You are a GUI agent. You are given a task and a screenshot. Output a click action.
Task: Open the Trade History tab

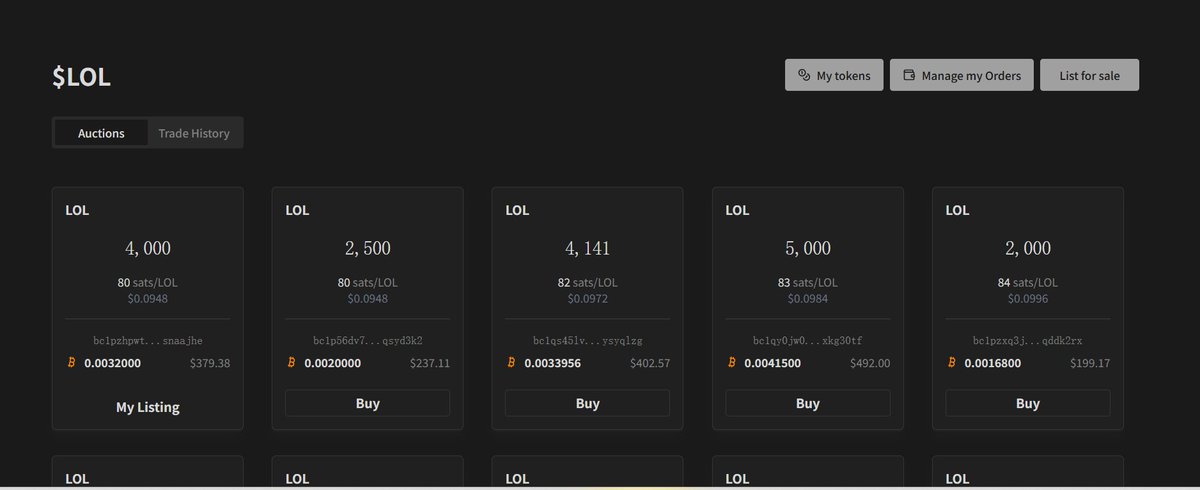(x=194, y=133)
